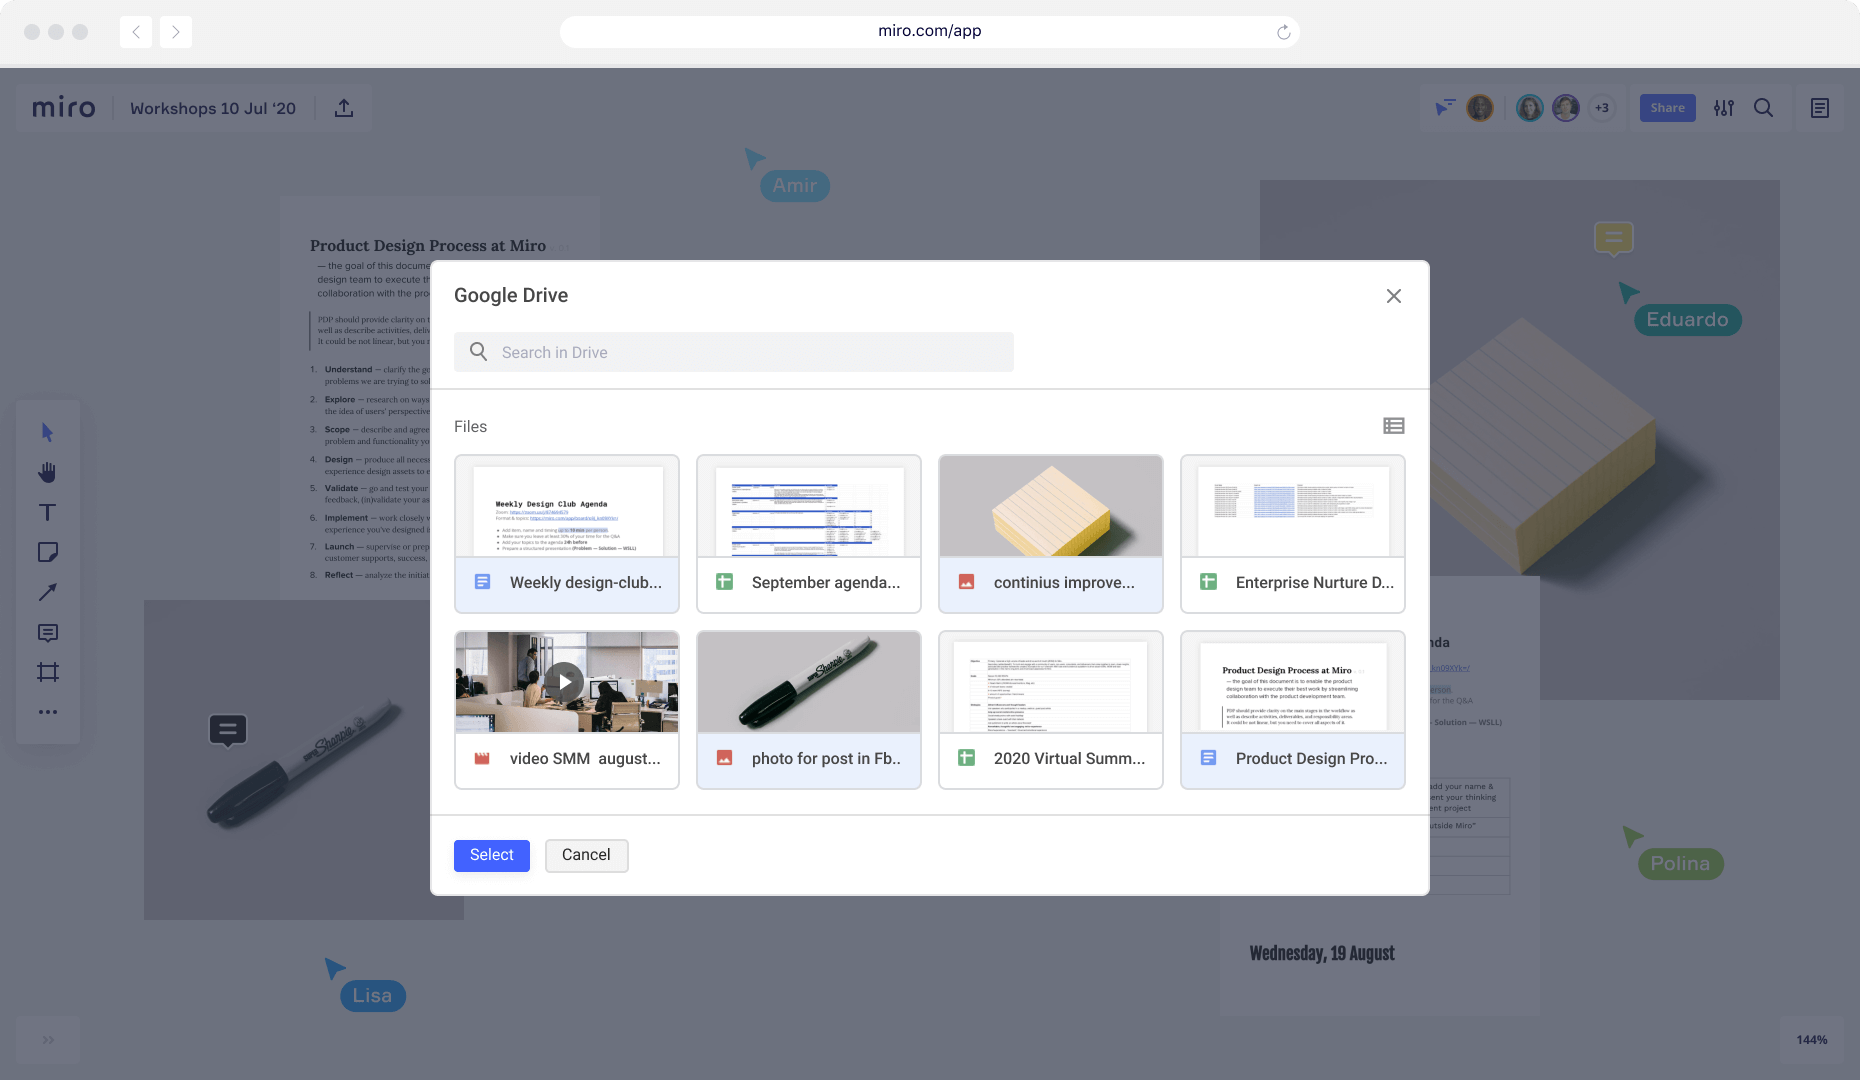The height and width of the screenshot is (1080, 1860).
Task: Open search on board magnifier icon
Action: point(1764,108)
